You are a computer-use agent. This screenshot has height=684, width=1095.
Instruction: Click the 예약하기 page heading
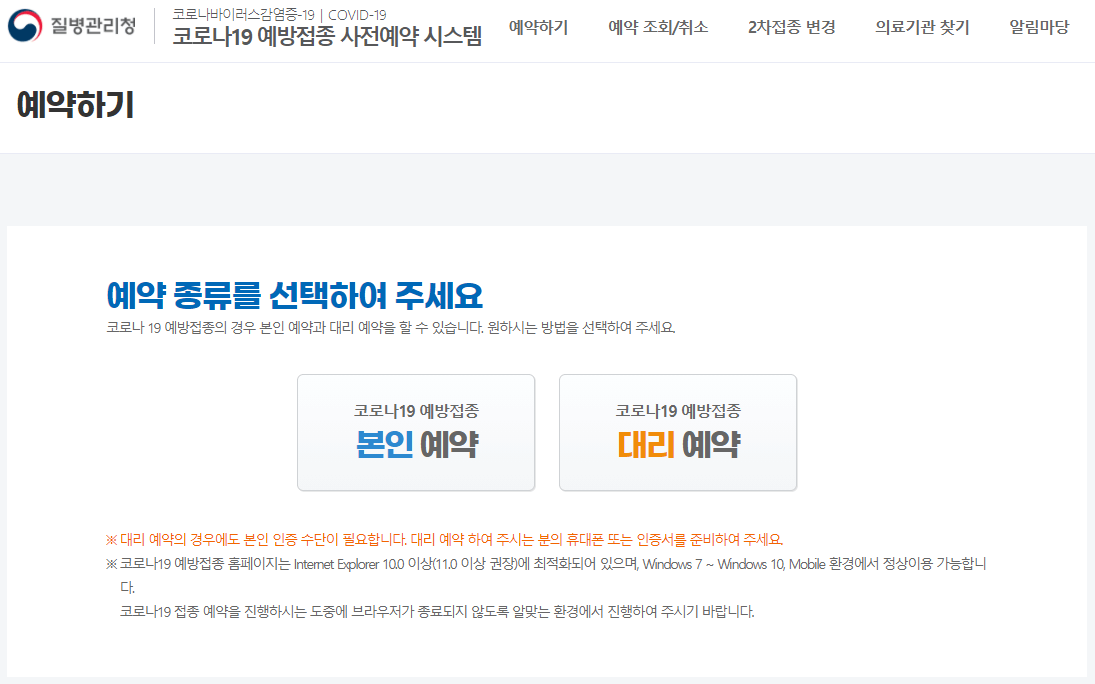(x=75, y=105)
